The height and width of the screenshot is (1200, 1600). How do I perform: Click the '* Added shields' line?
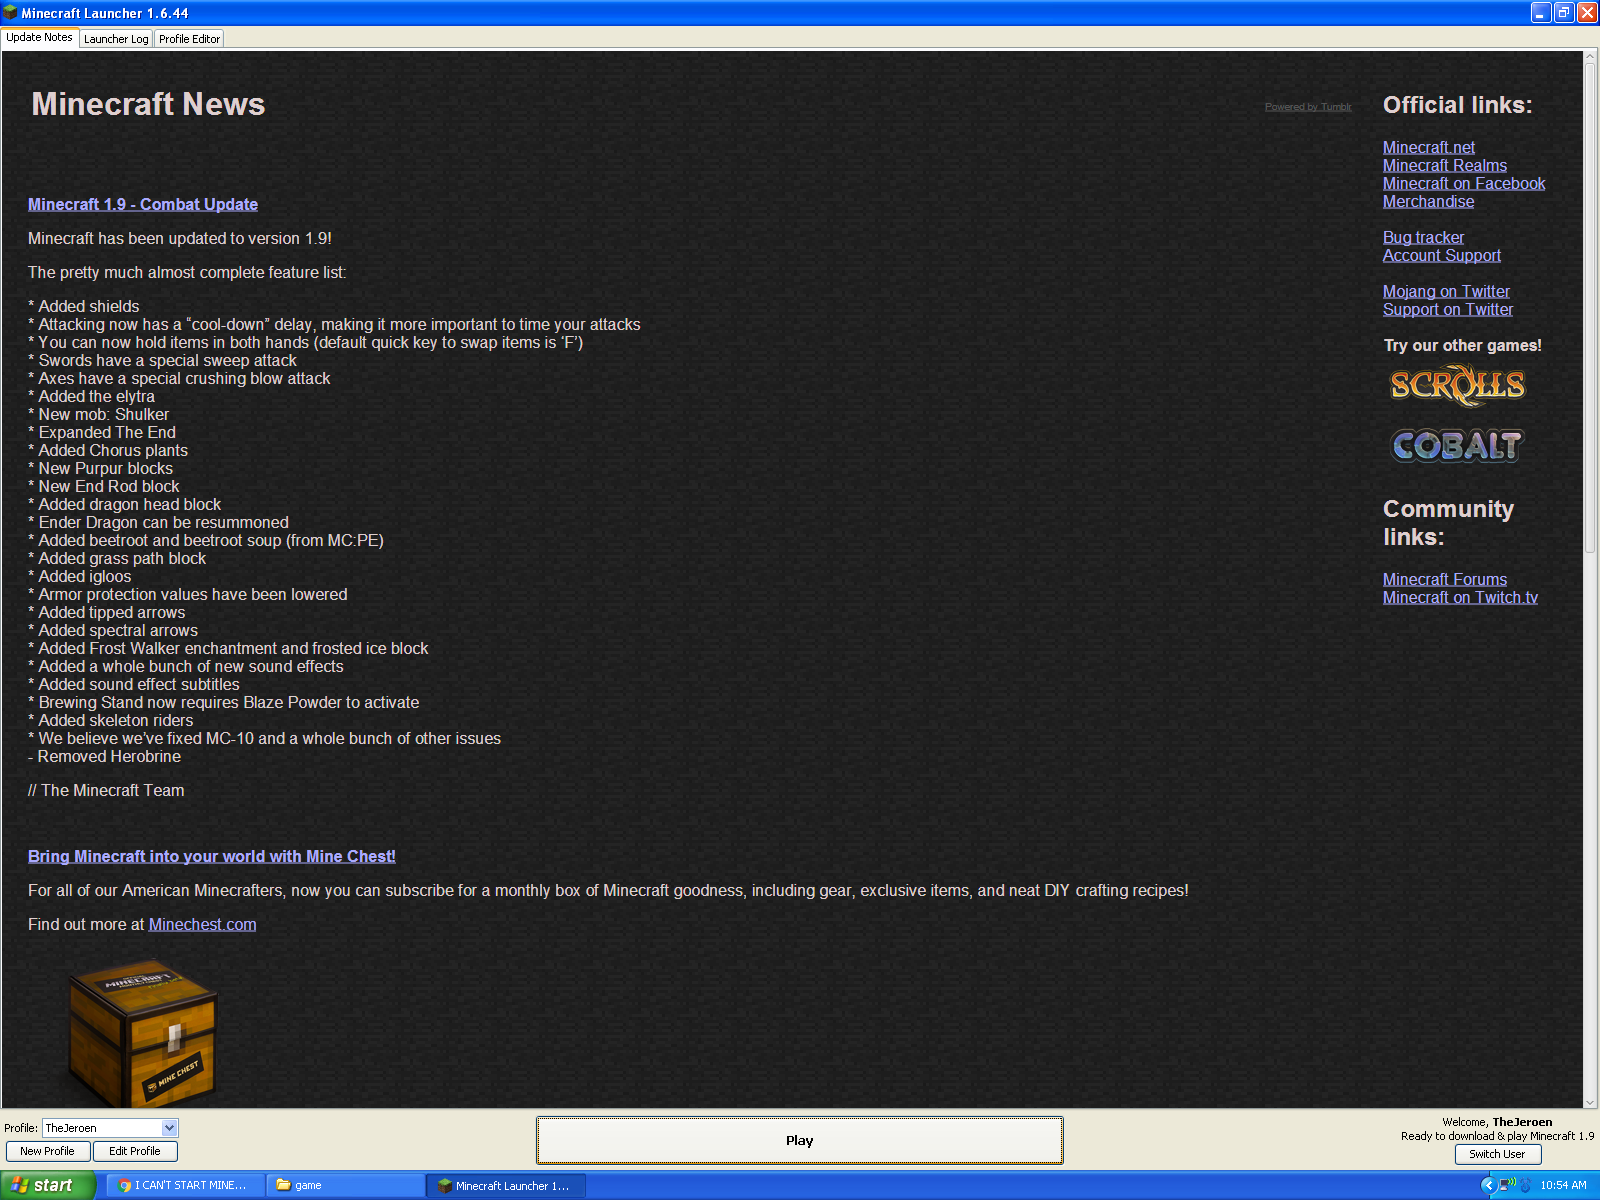coord(84,306)
